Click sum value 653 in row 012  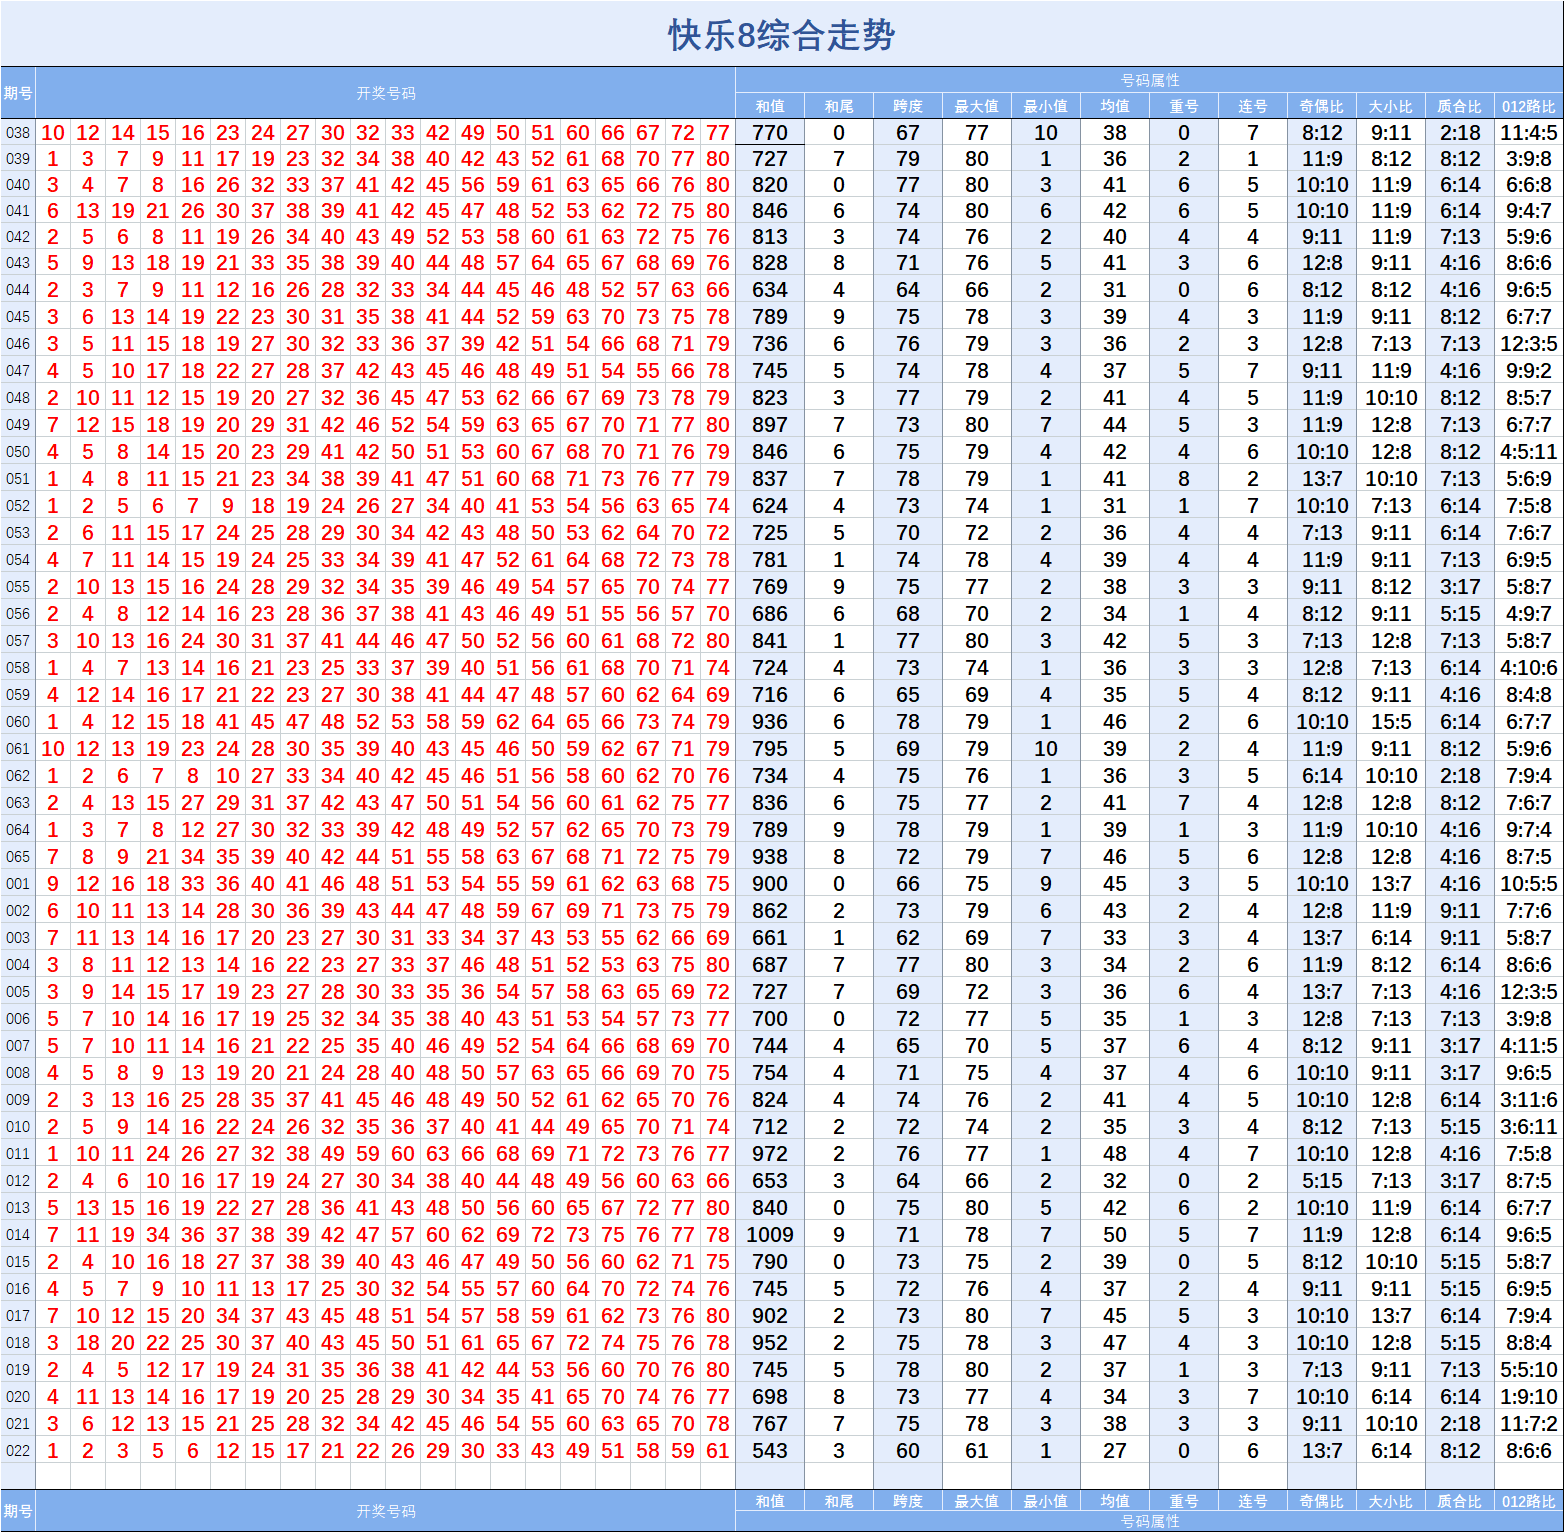tap(770, 1181)
